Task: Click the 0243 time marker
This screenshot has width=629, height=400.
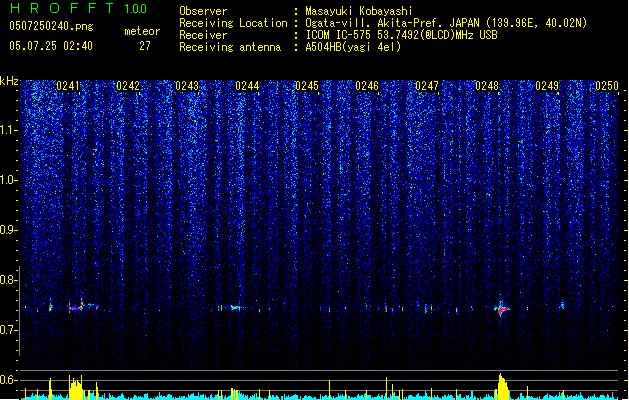Action: coord(187,86)
